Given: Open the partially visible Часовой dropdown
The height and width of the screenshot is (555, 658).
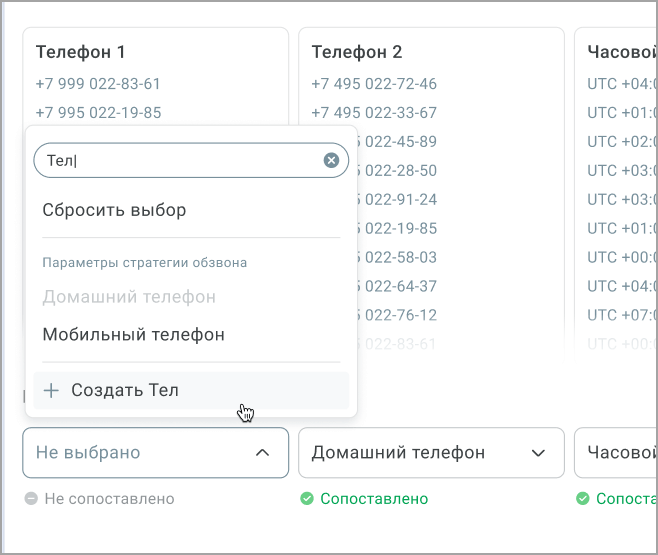Looking at the screenshot, I should (x=615, y=453).
